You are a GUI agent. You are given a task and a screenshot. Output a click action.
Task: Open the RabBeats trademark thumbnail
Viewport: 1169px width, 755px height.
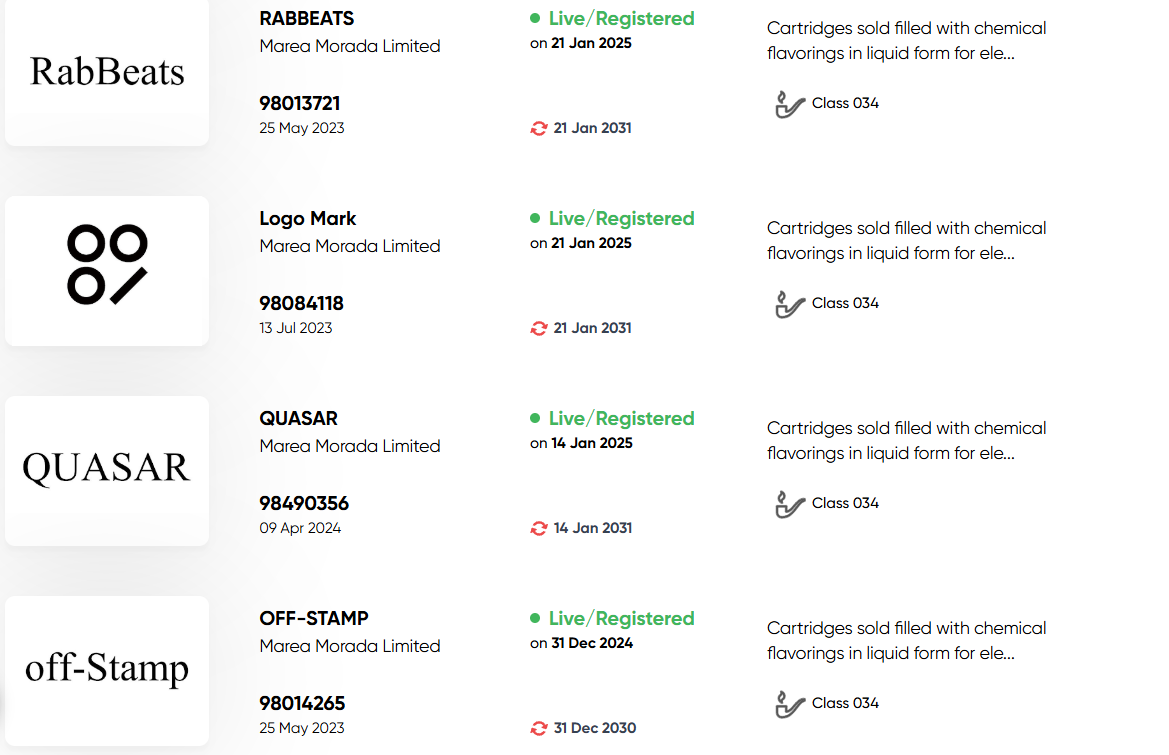[x=107, y=72]
